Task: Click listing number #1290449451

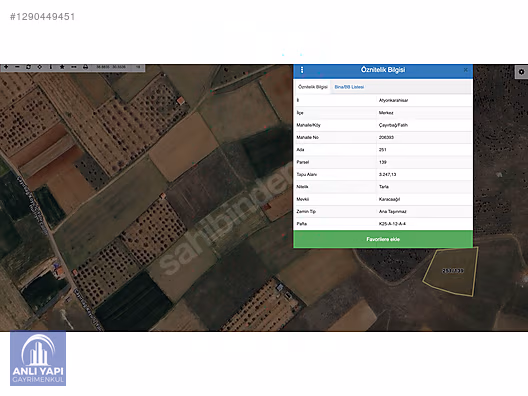Action: tap(42, 17)
